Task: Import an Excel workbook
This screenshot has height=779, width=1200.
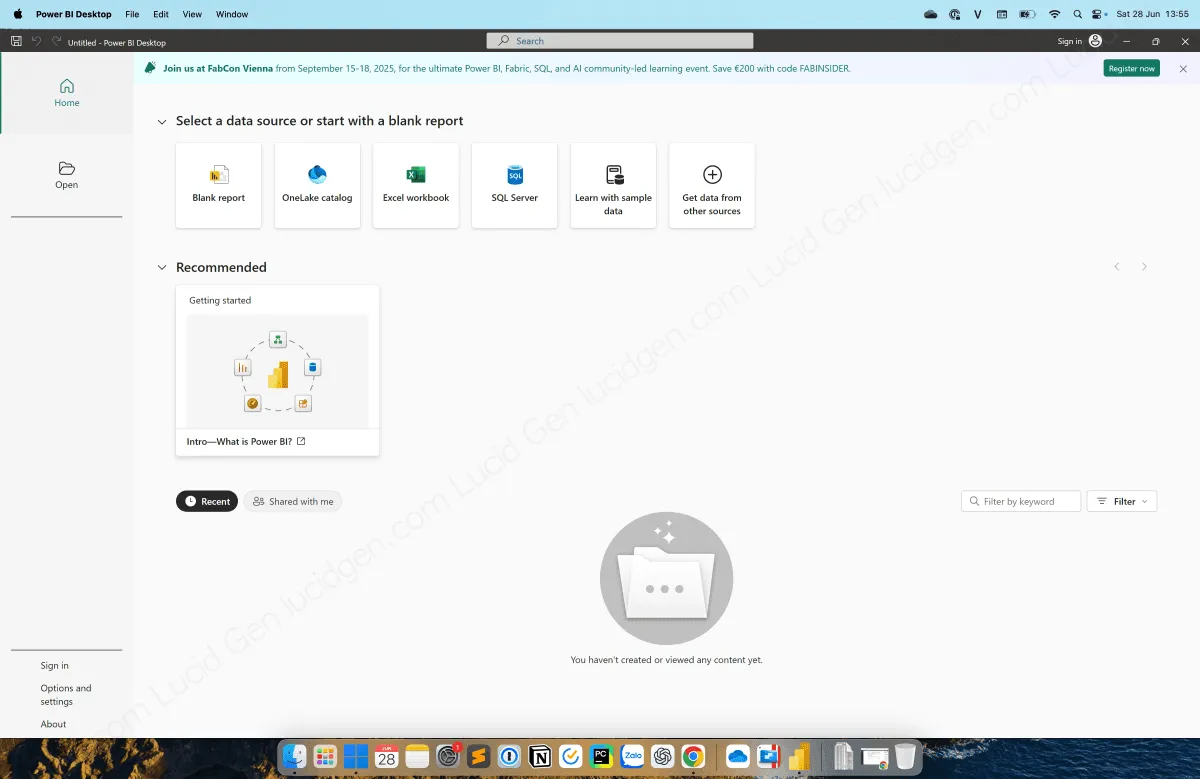Action: [415, 185]
